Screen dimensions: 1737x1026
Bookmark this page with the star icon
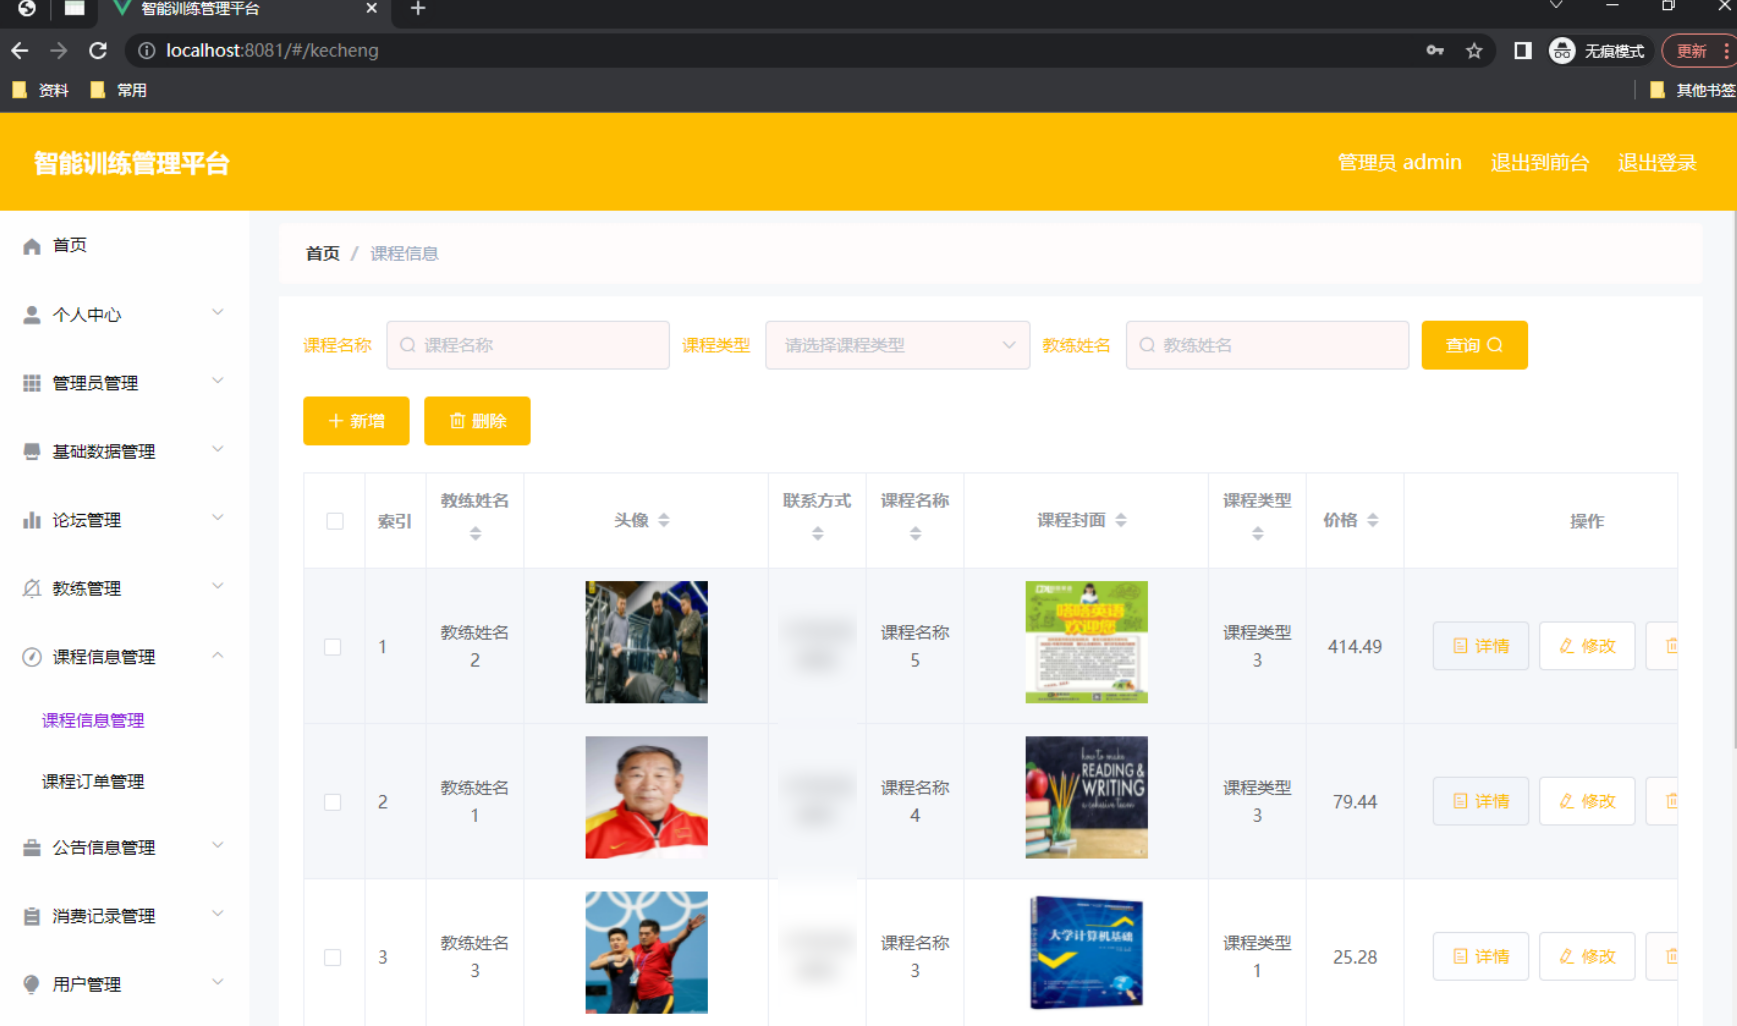(x=1474, y=50)
